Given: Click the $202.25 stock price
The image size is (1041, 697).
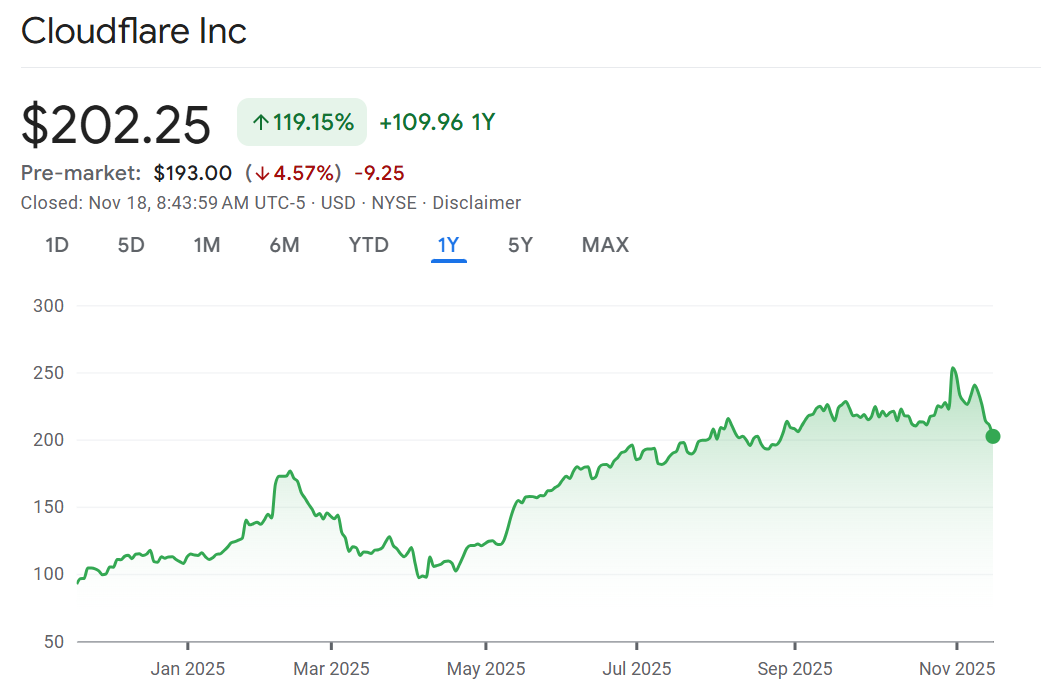Looking at the screenshot, I should (x=116, y=126).
